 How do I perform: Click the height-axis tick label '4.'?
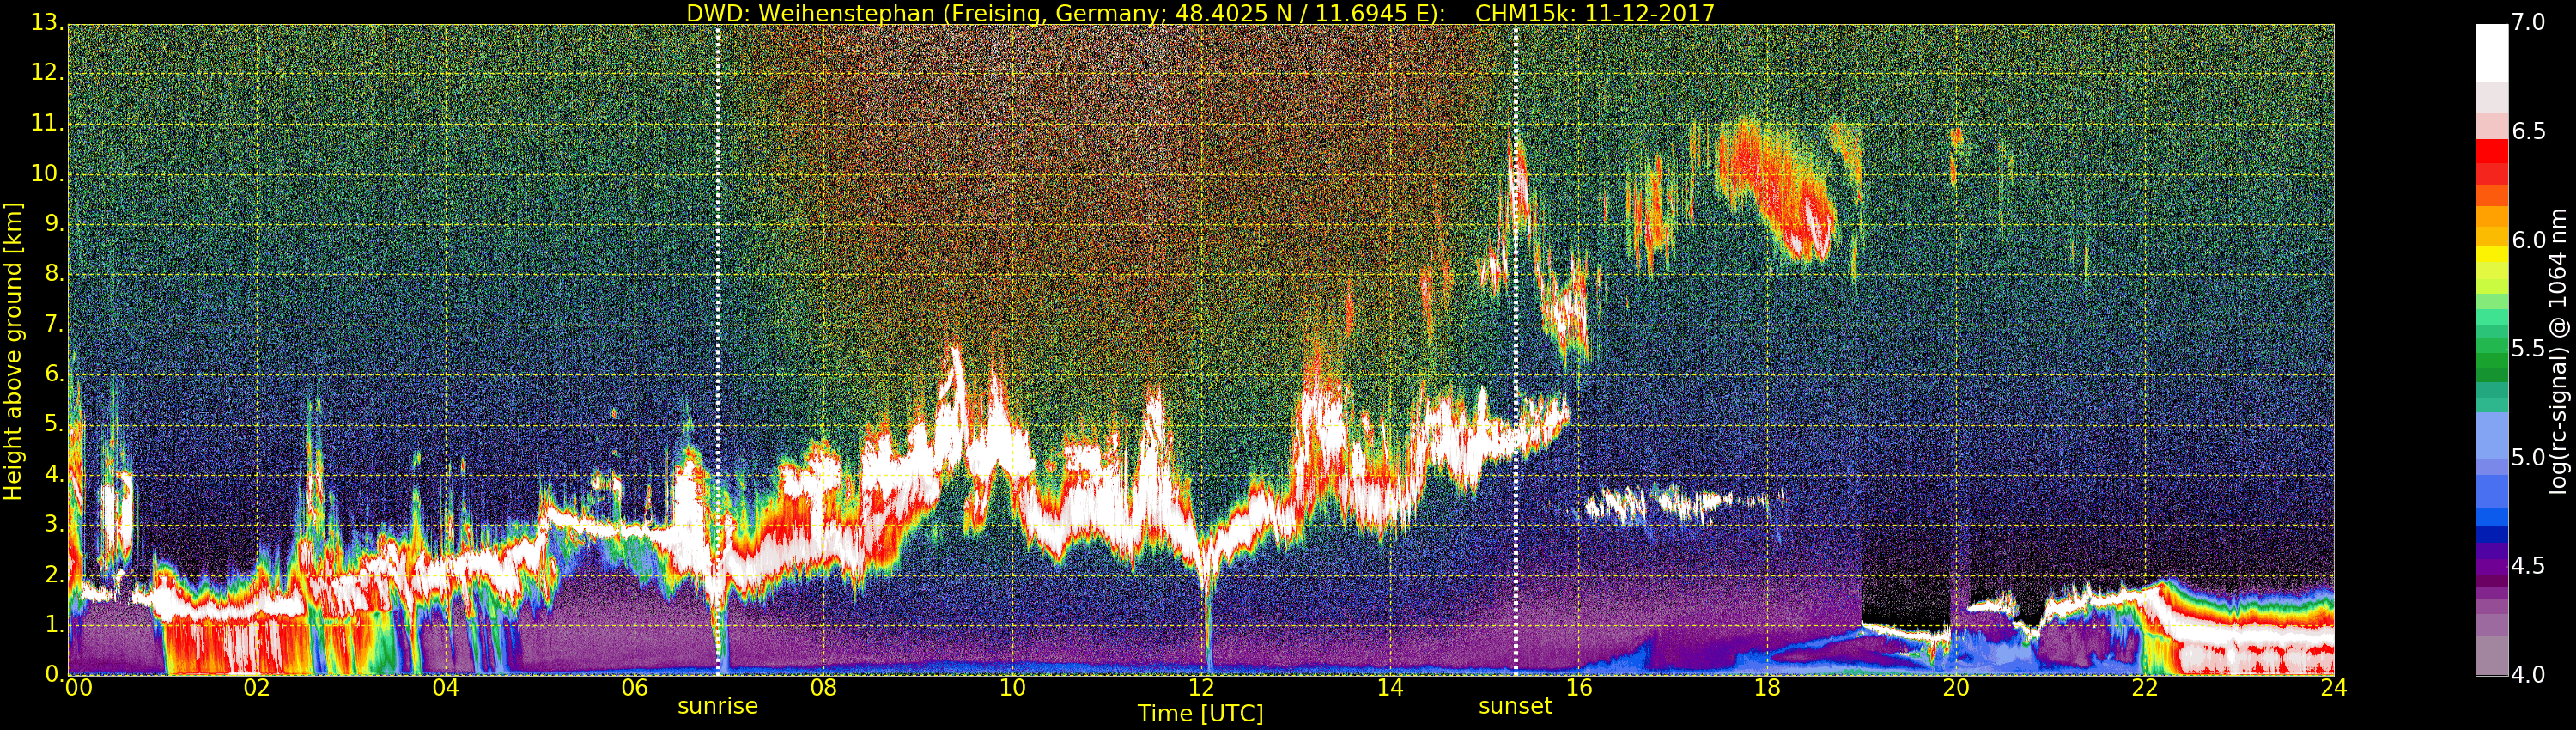[x=54, y=474]
